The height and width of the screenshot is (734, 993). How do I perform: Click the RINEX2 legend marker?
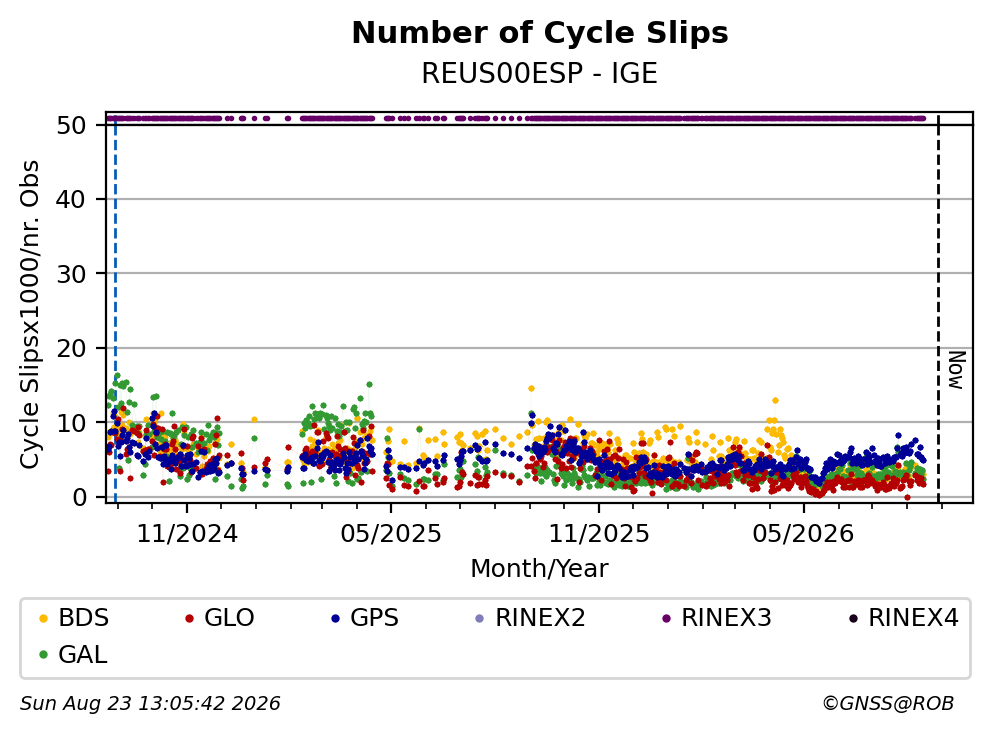click(479, 618)
